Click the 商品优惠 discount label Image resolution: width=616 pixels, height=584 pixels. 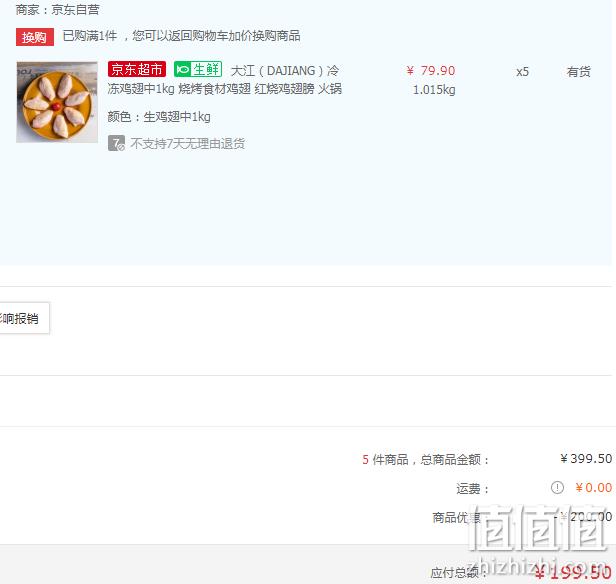(456, 517)
